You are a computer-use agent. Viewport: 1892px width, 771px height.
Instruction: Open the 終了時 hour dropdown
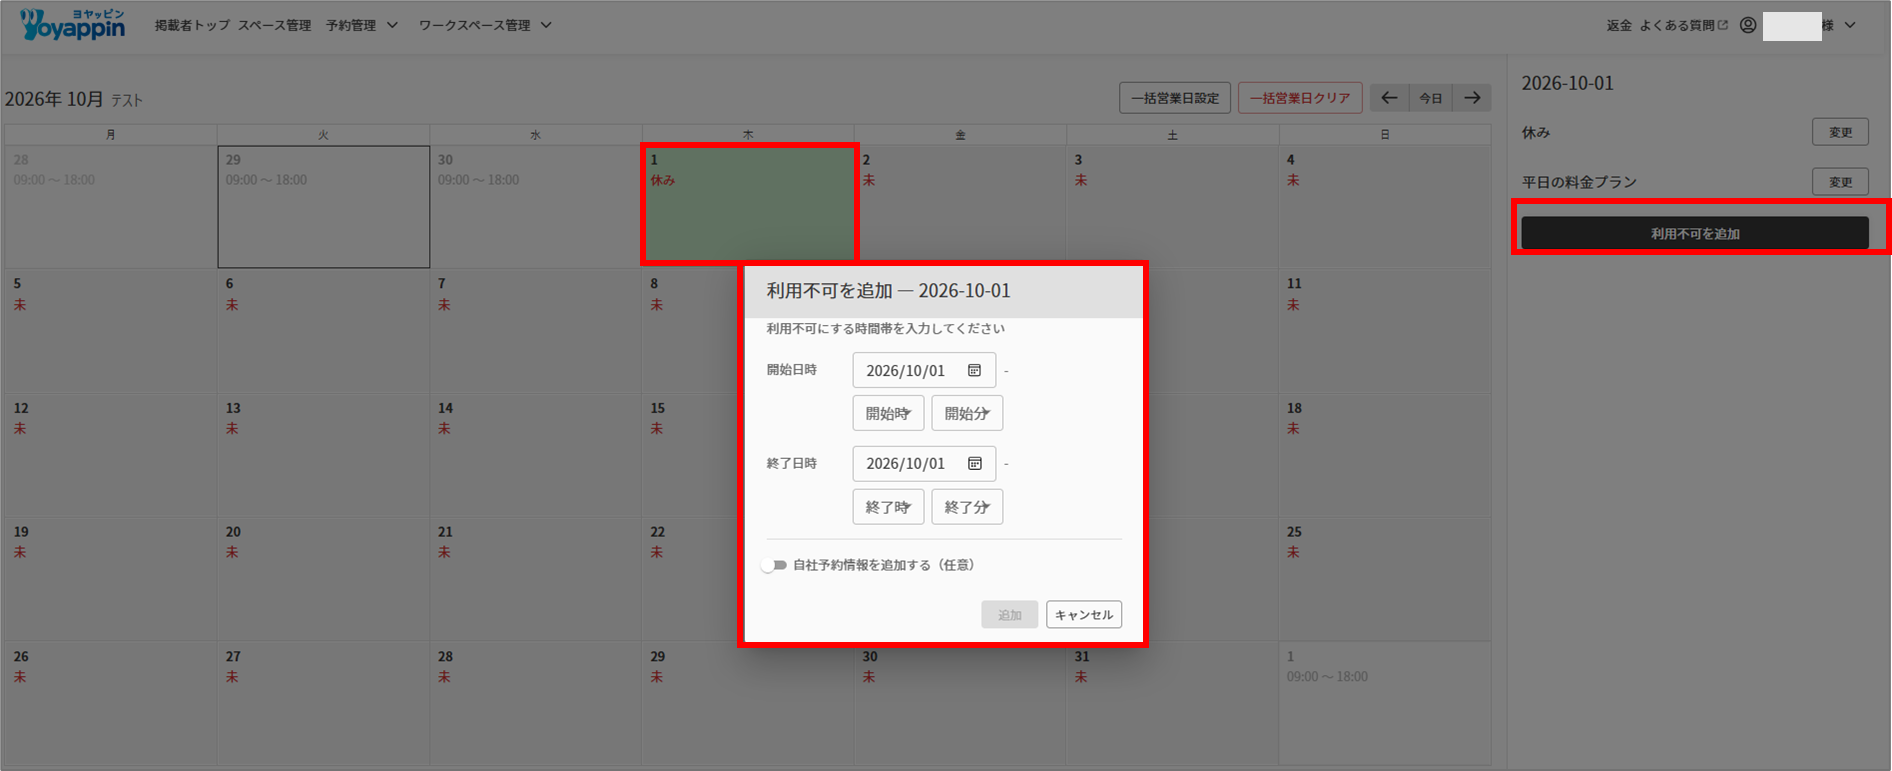pos(888,507)
